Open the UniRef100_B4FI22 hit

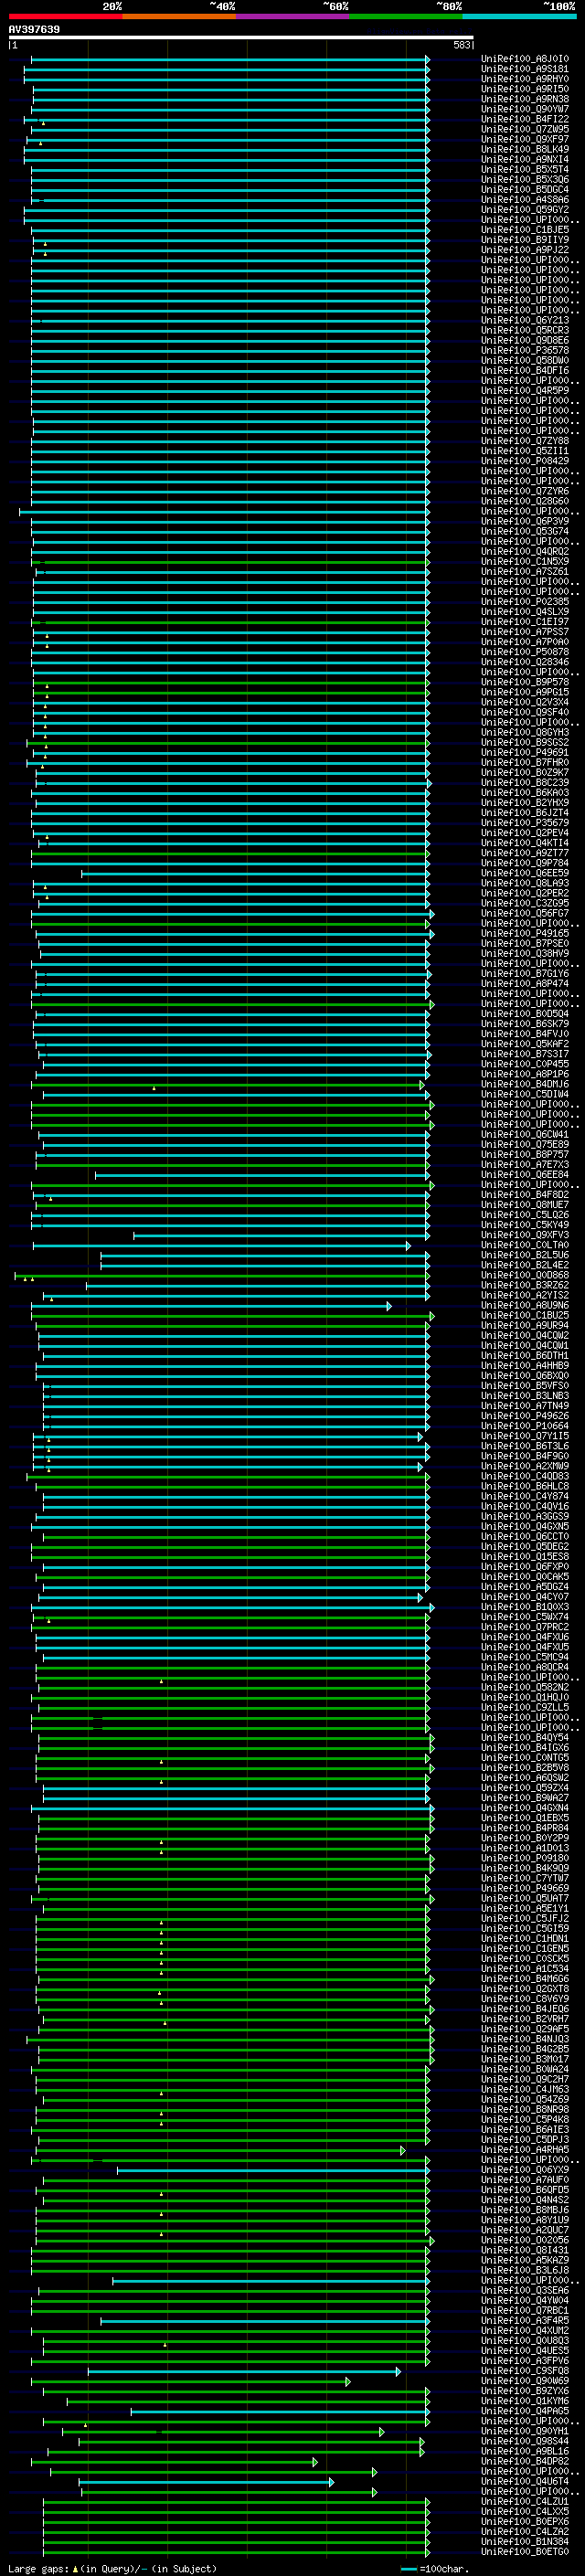[525, 119]
